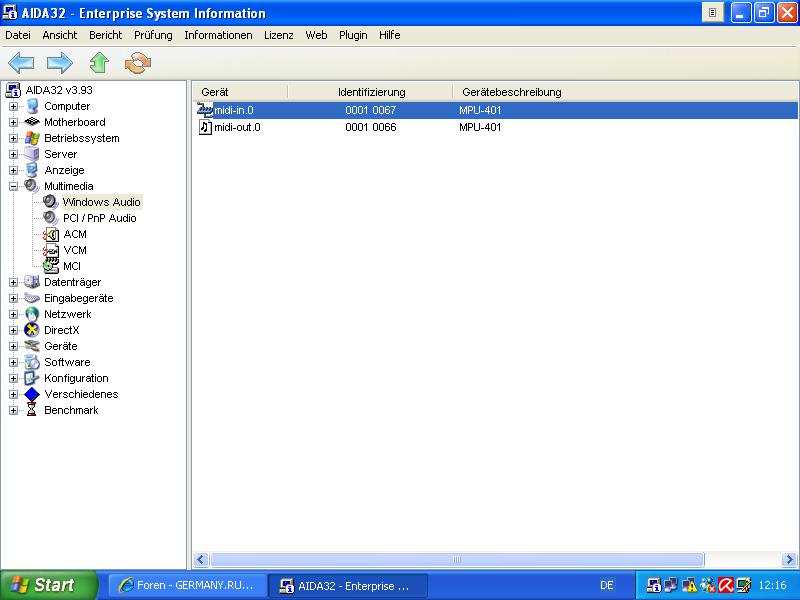The width and height of the screenshot is (800, 600).
Task: Click the AIDA32 taskbar button
Action: (347, 585)
